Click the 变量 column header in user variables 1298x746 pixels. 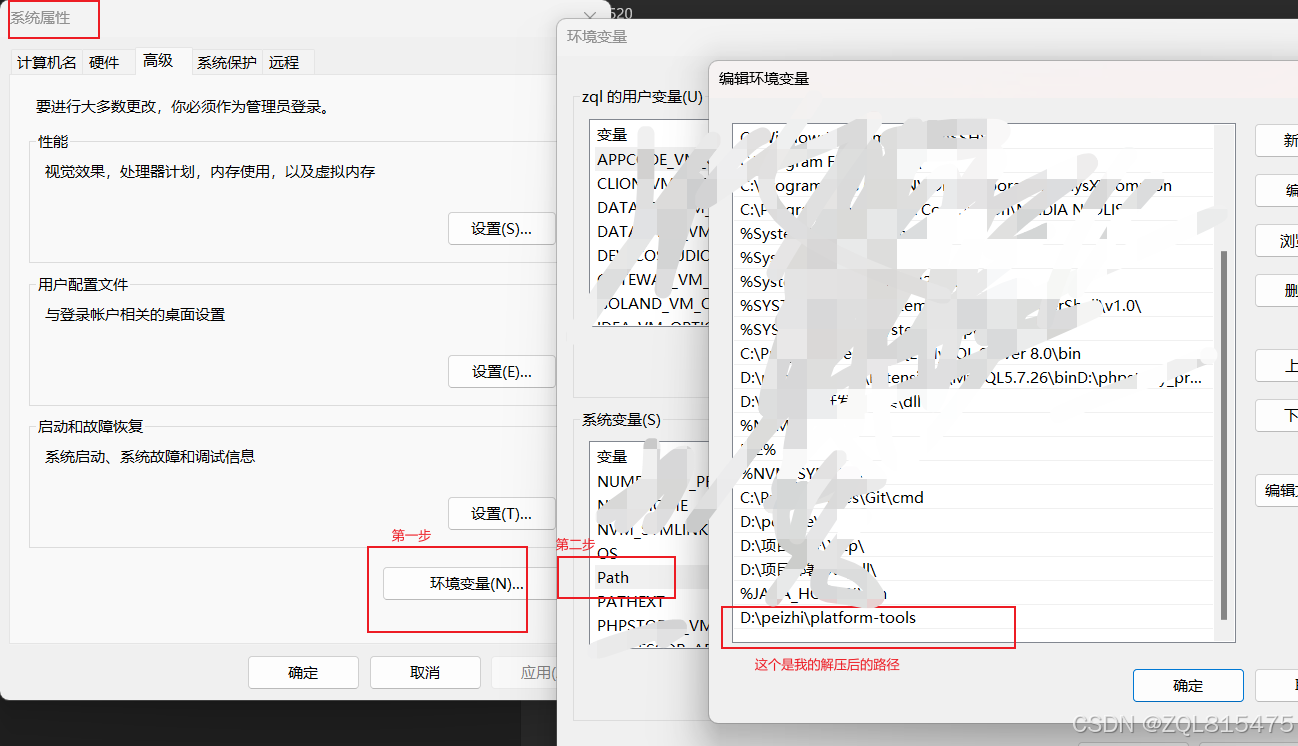click(650, 135)
